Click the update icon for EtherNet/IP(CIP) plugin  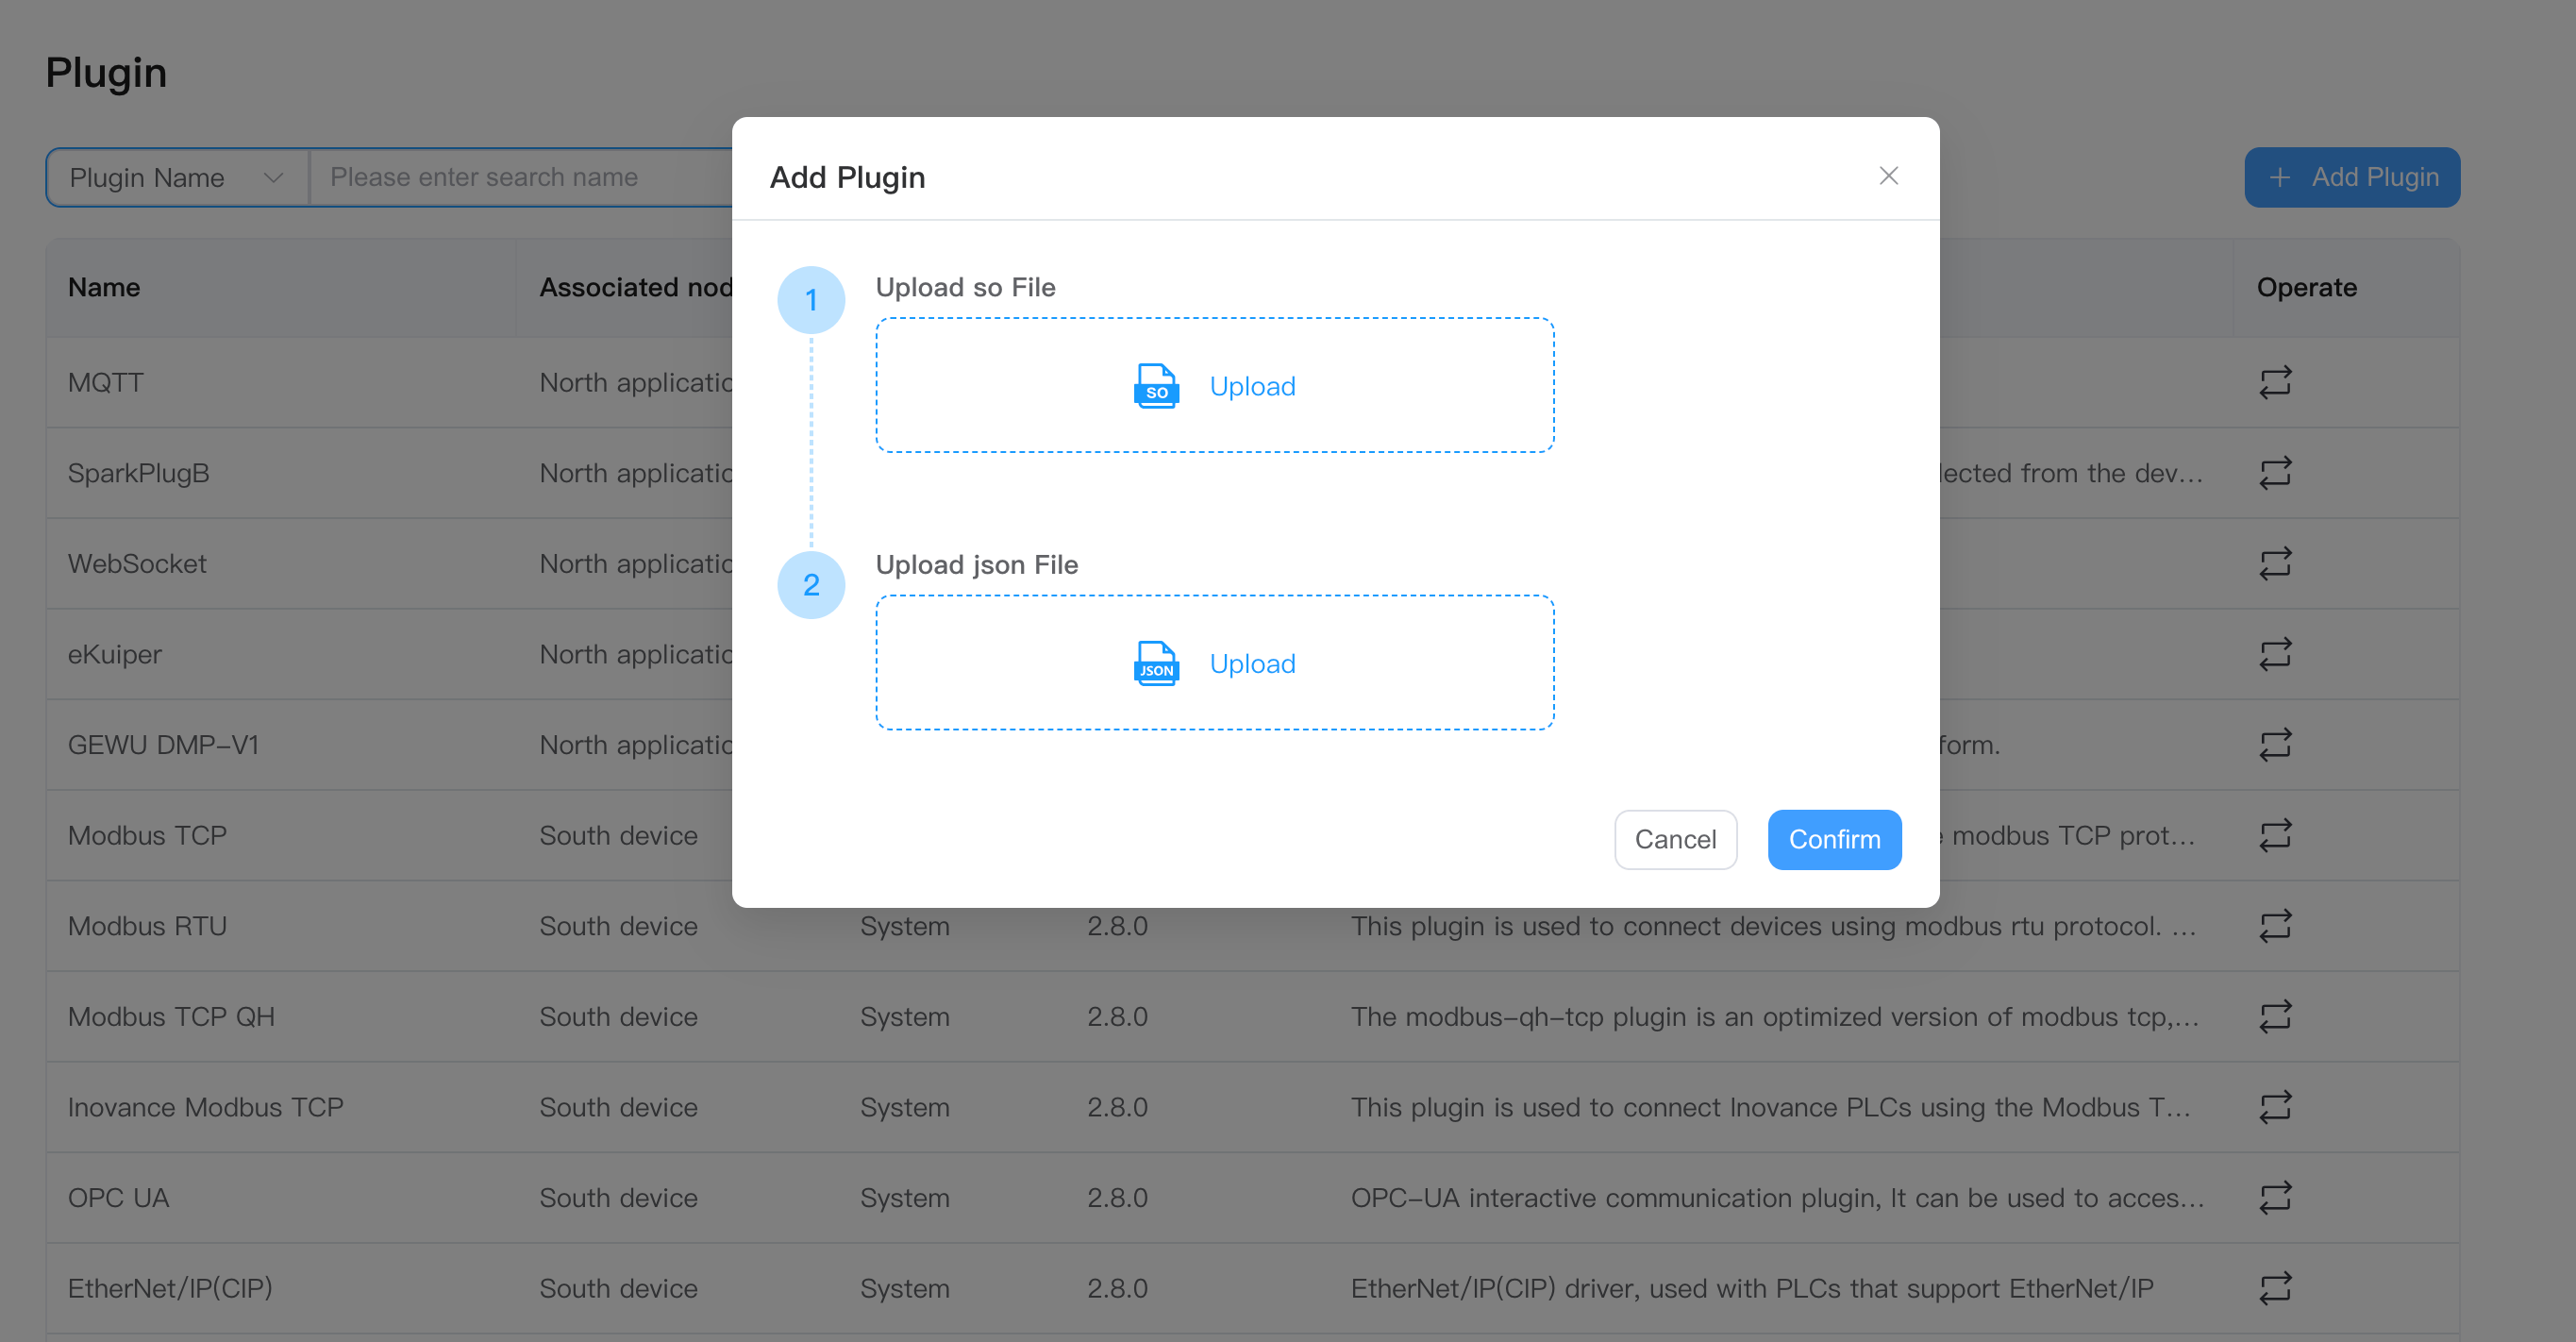tap(2275, 1288)
